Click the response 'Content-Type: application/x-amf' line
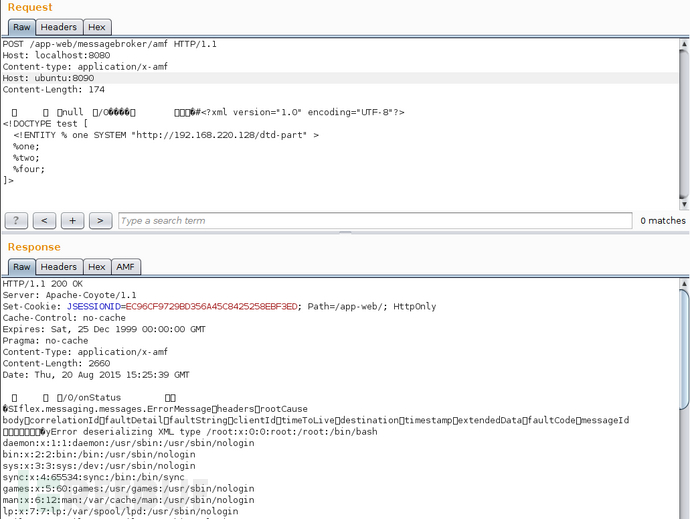 (x=85, y=353)
